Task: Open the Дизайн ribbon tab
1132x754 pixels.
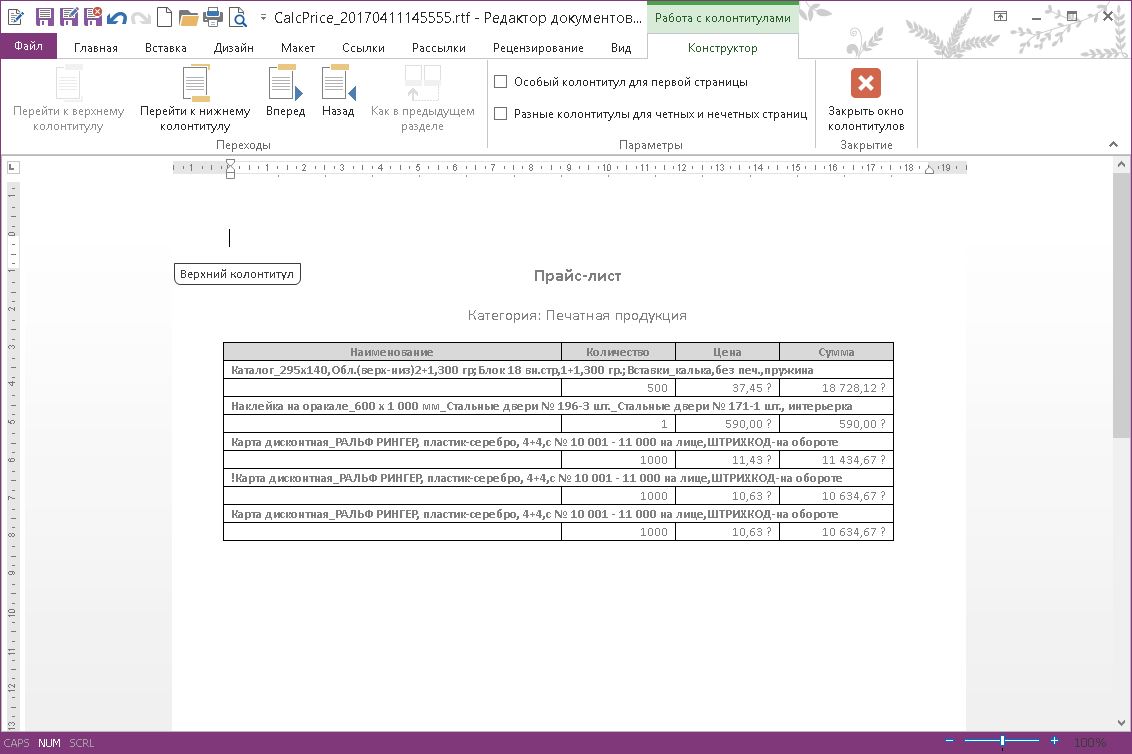Action: coord(233,48)
